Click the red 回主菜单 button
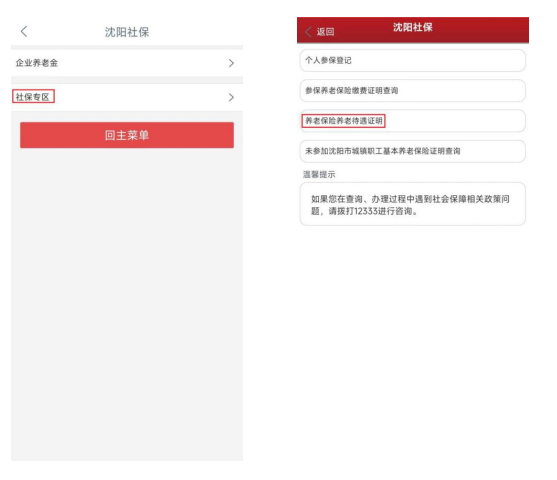Image resolution: width=557 pixels, height=480 pixels. point(127,135)
